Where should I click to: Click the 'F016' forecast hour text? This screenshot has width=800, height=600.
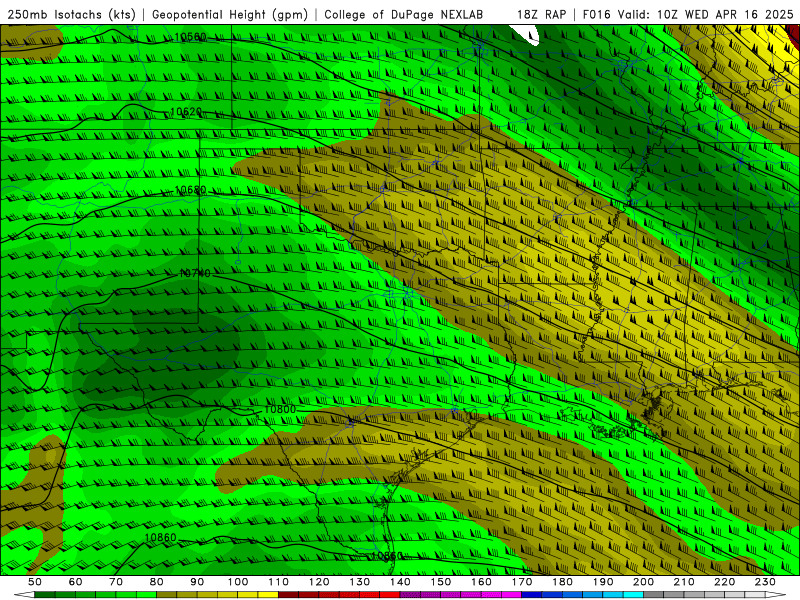(596, 15)
